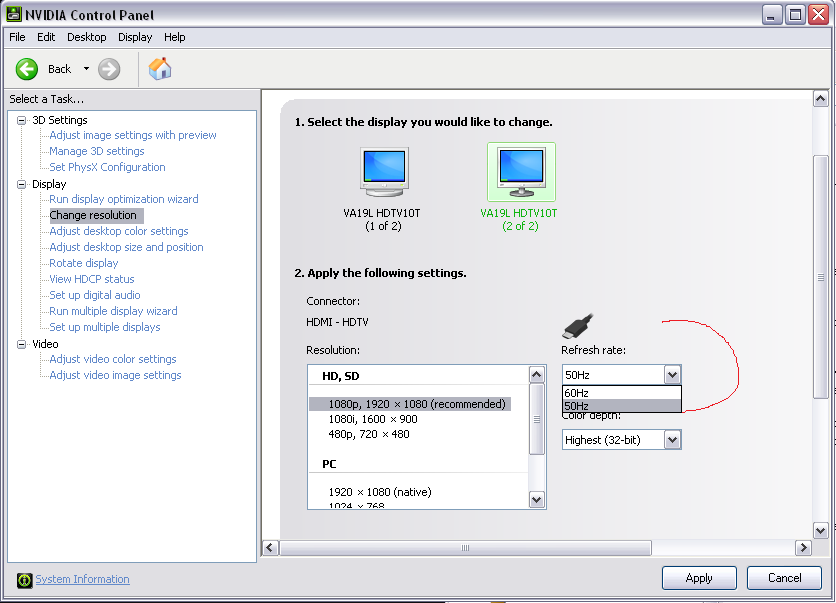Select 480p, 720 × 480 resolution

(369, 434)
